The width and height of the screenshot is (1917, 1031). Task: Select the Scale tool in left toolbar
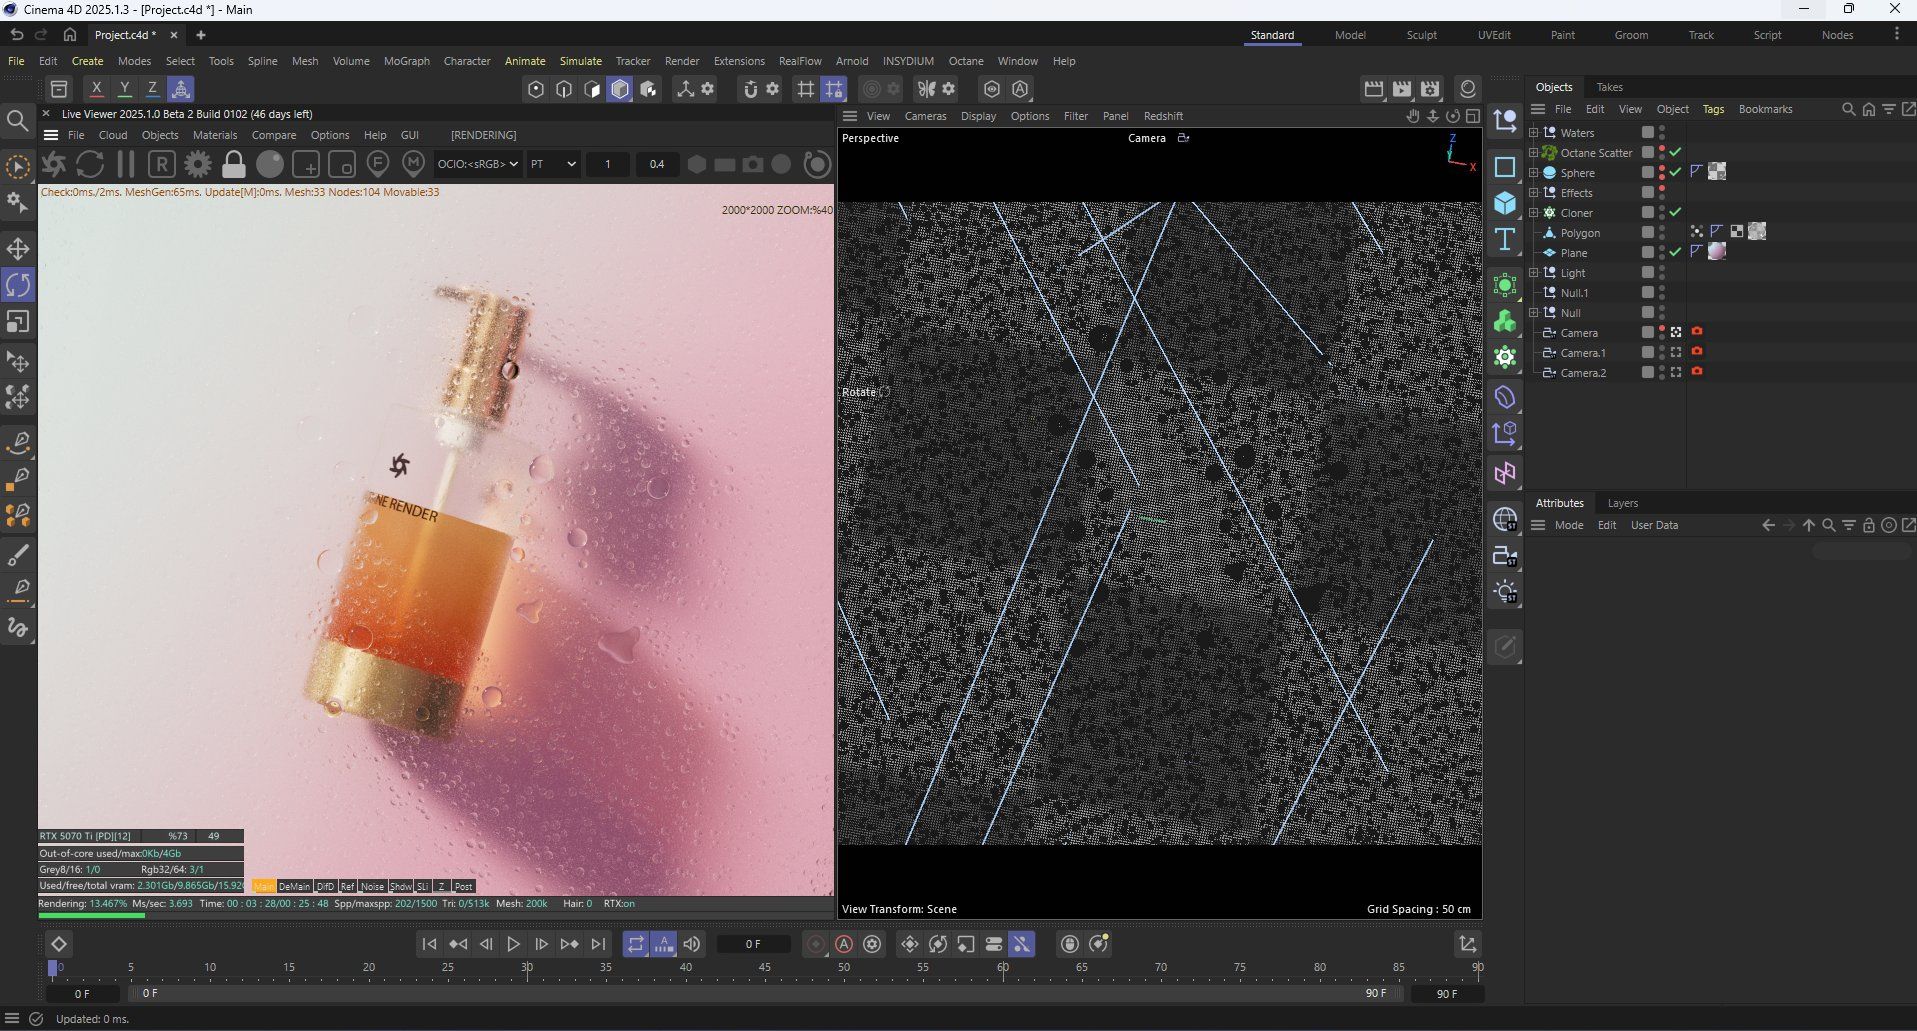point(18,322)
